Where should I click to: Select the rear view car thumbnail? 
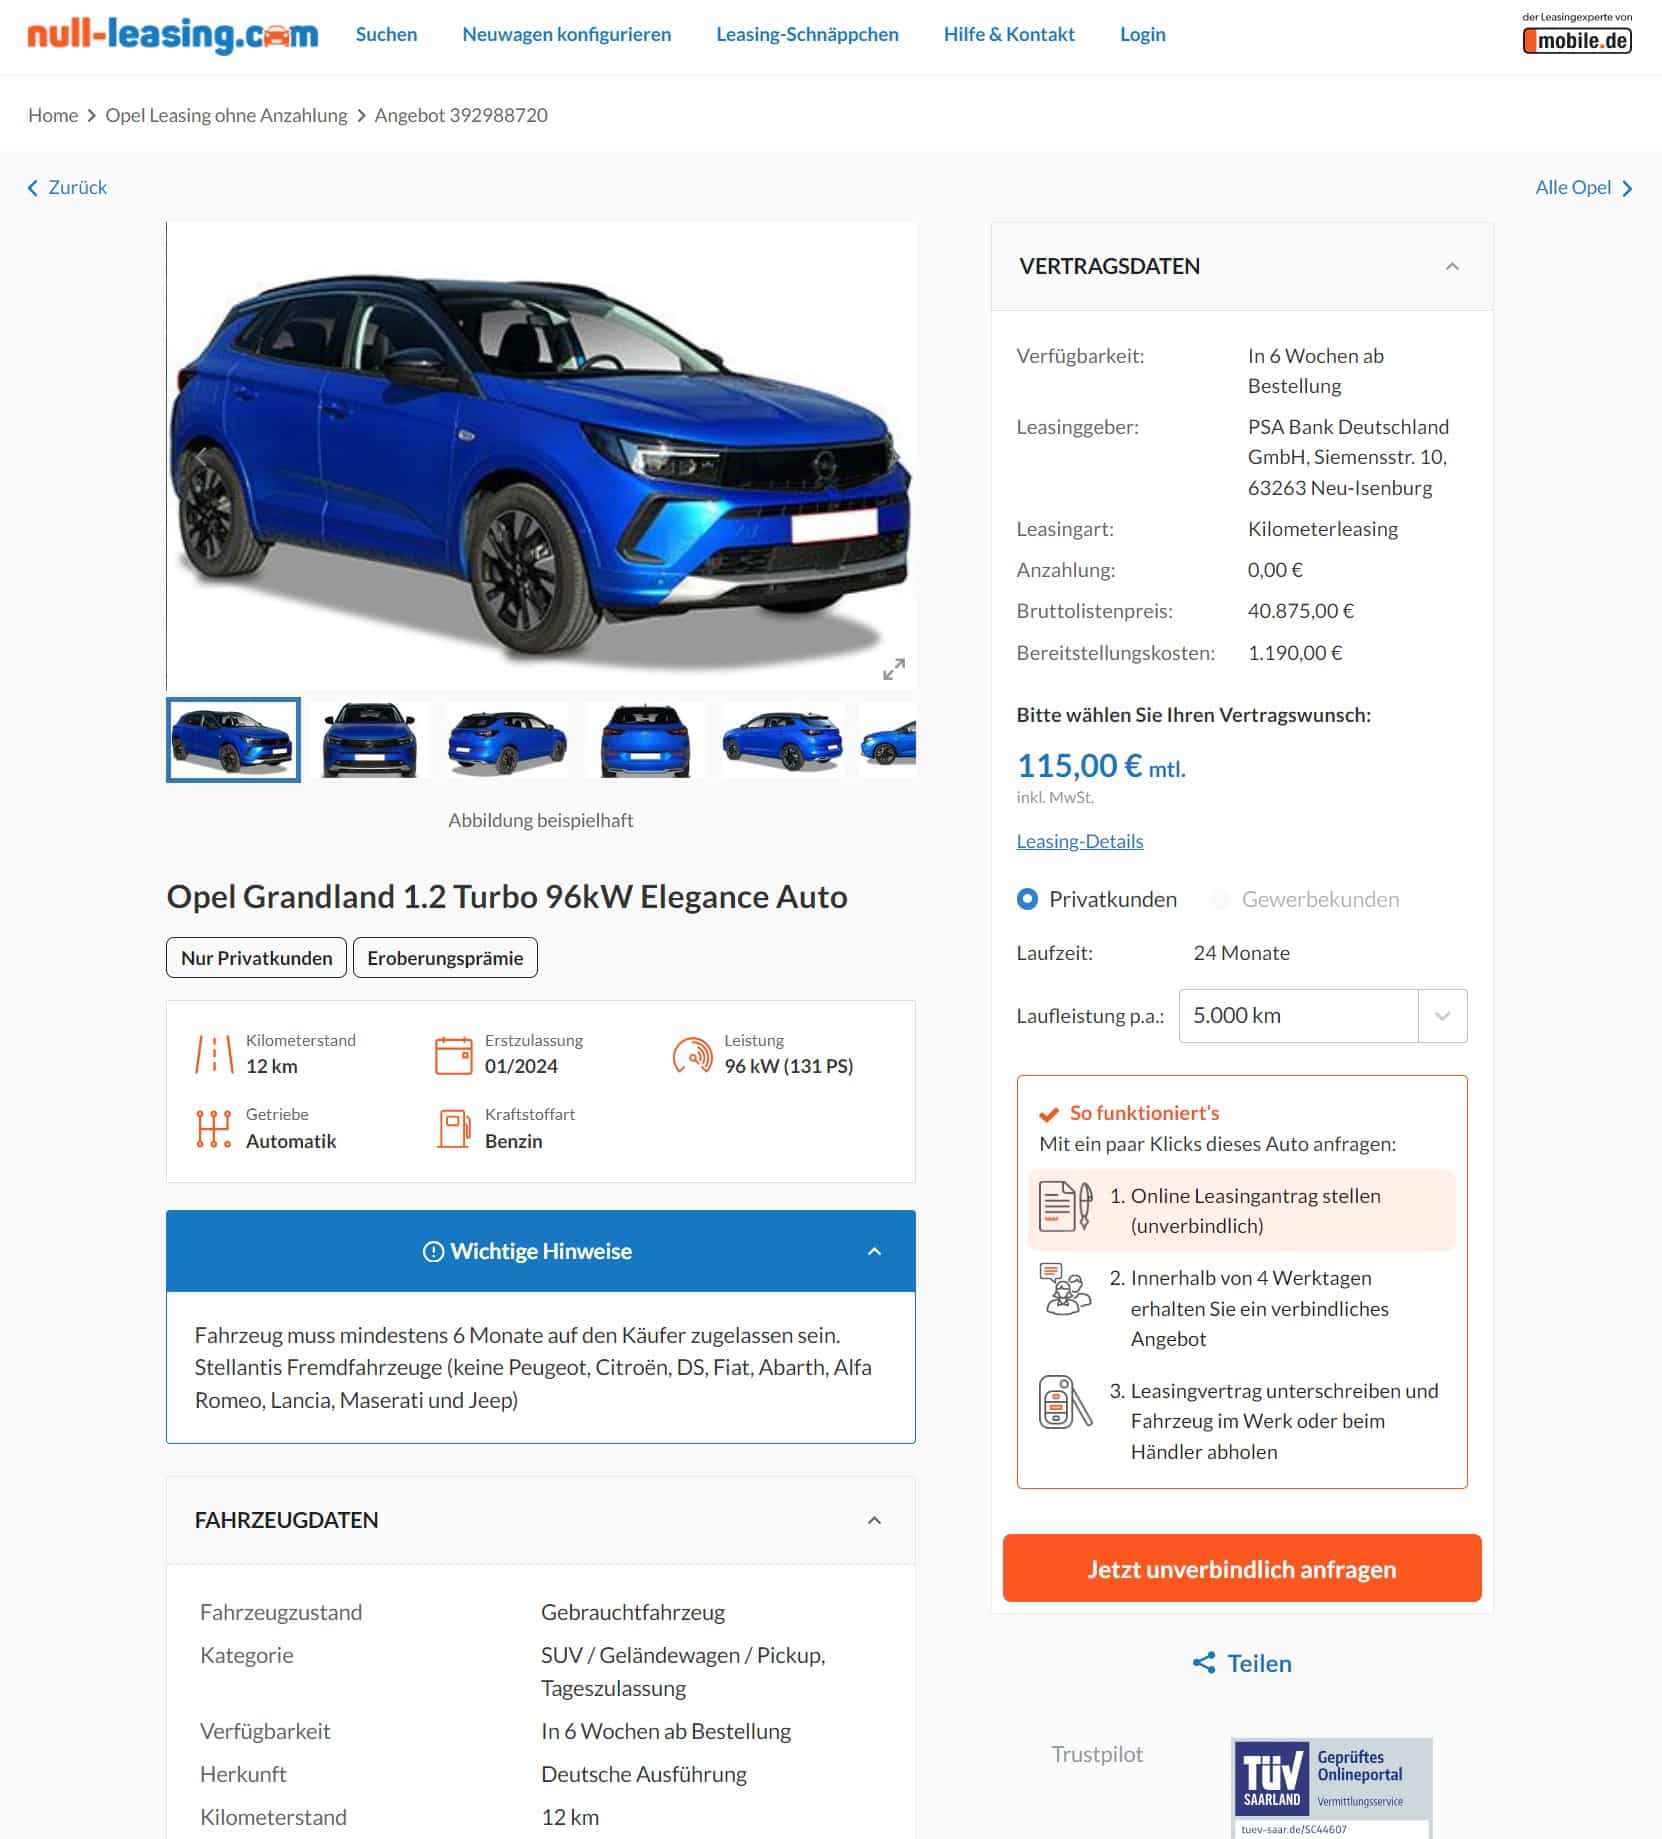click(645, 740)
